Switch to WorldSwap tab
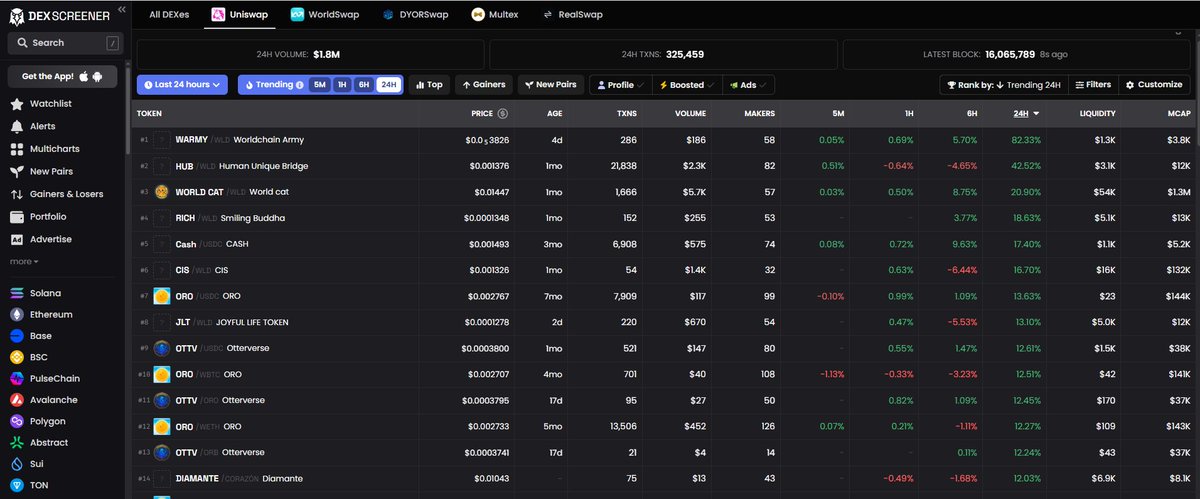Viewport: 1200px width, 499px height. (324, 15)
